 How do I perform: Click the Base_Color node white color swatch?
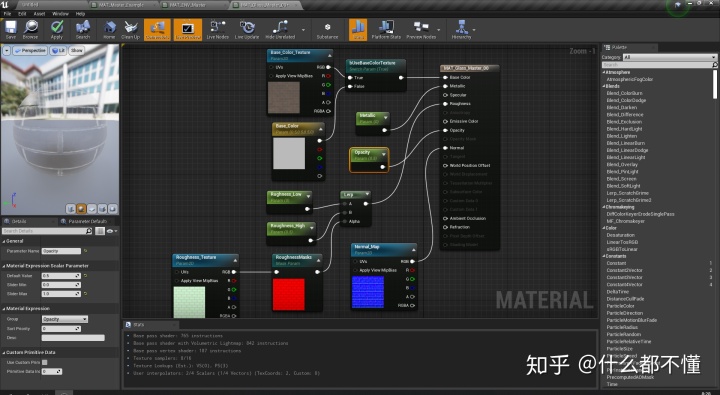pos(289,153)
